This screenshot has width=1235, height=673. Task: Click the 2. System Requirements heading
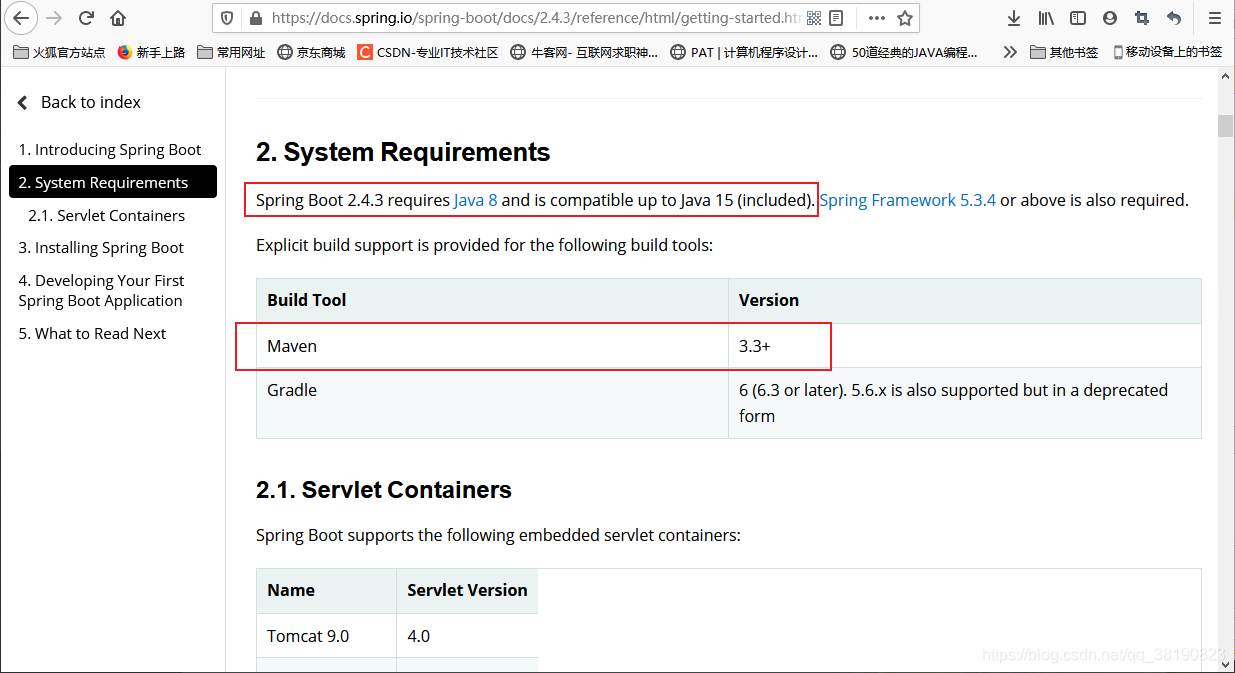(x=403, y=152)
